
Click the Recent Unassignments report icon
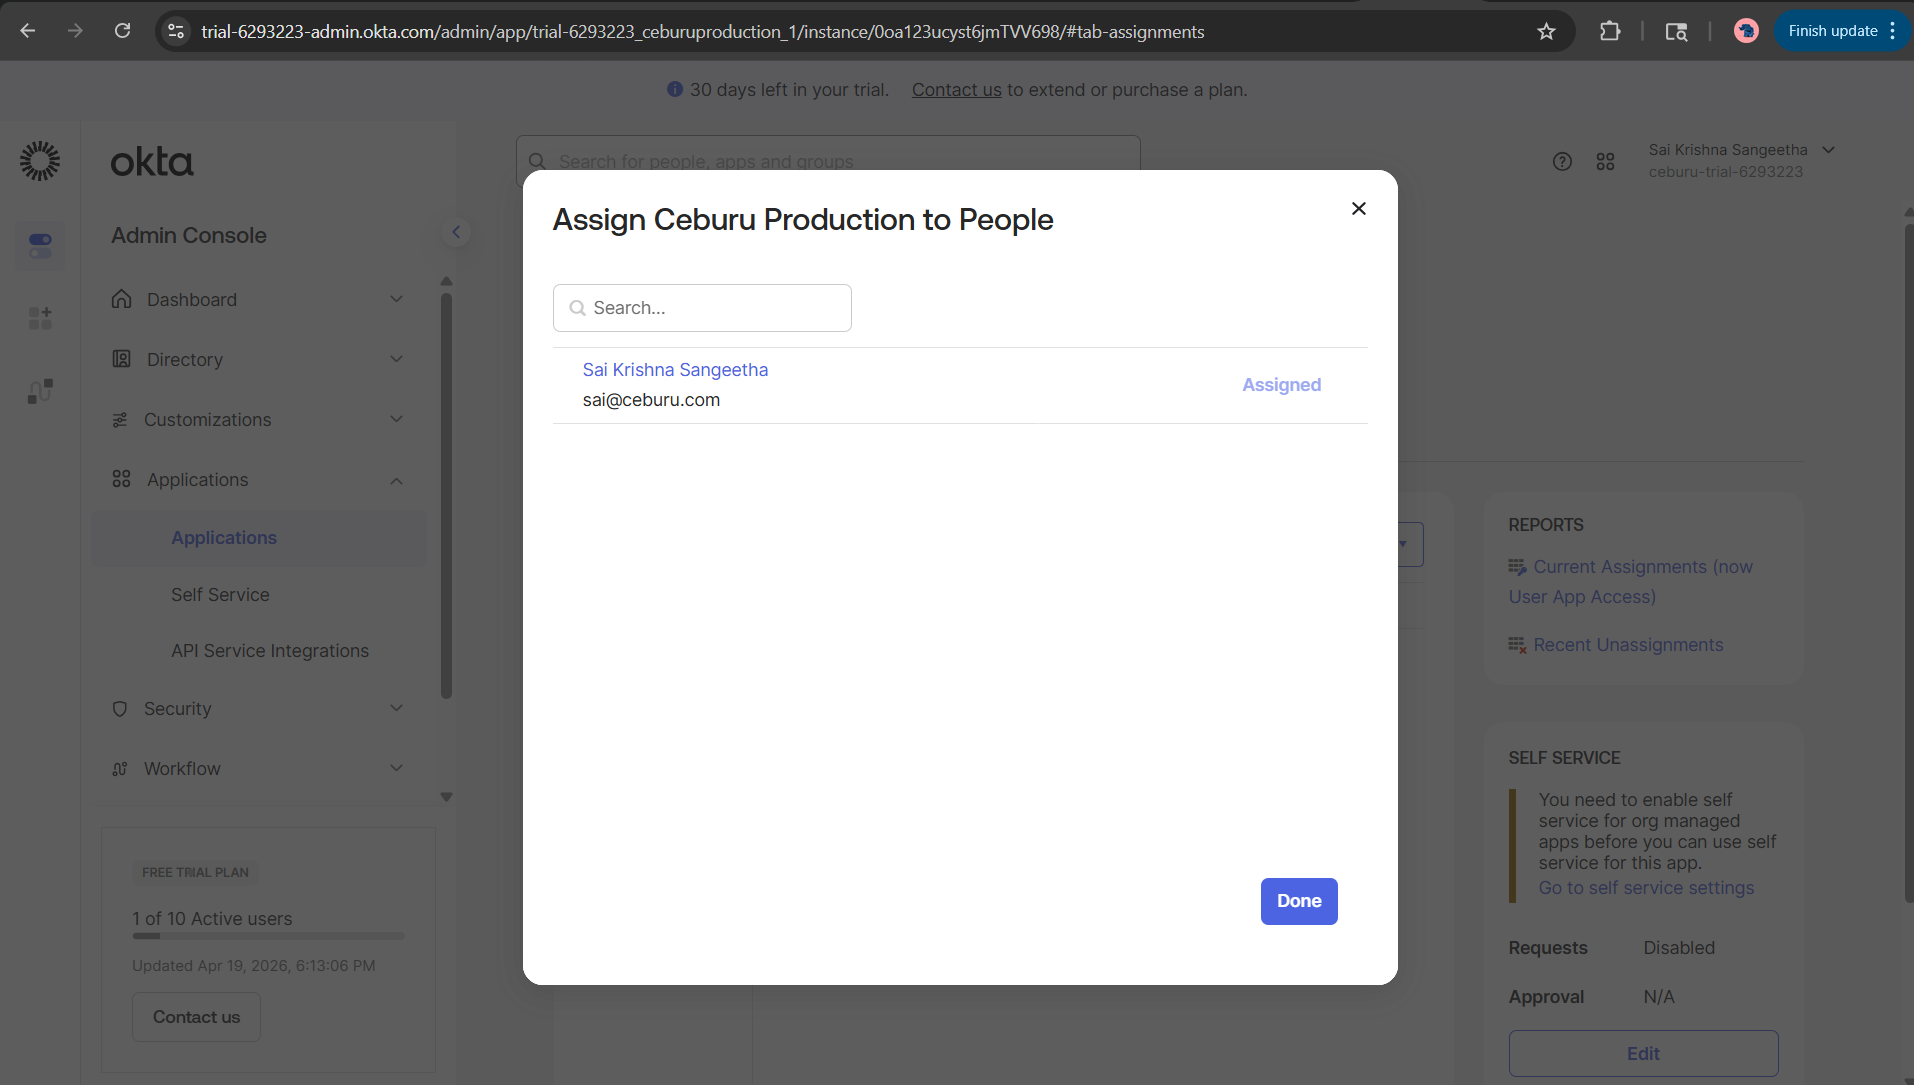[1517, 645]
